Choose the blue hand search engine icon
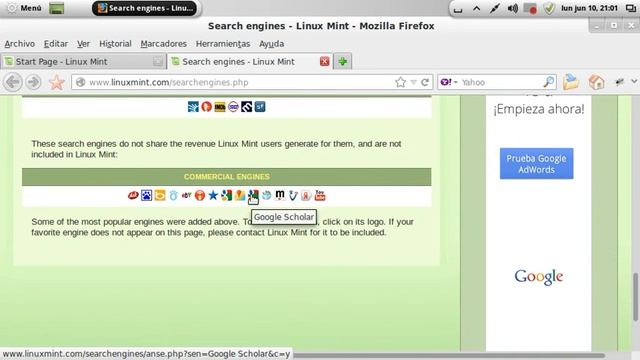Viewport: 640px width, 360px height. coord(193,107)
